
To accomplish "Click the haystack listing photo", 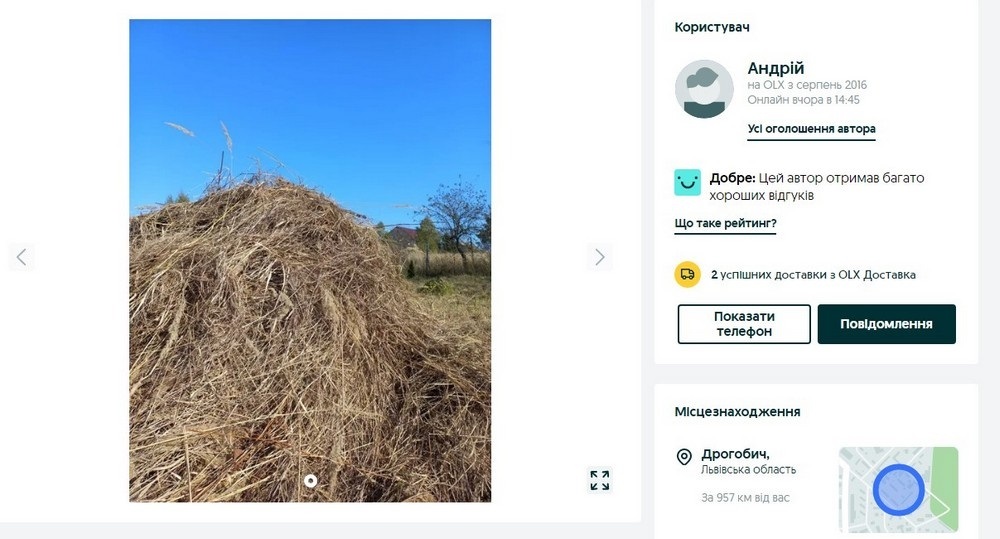I will (310, 260).
